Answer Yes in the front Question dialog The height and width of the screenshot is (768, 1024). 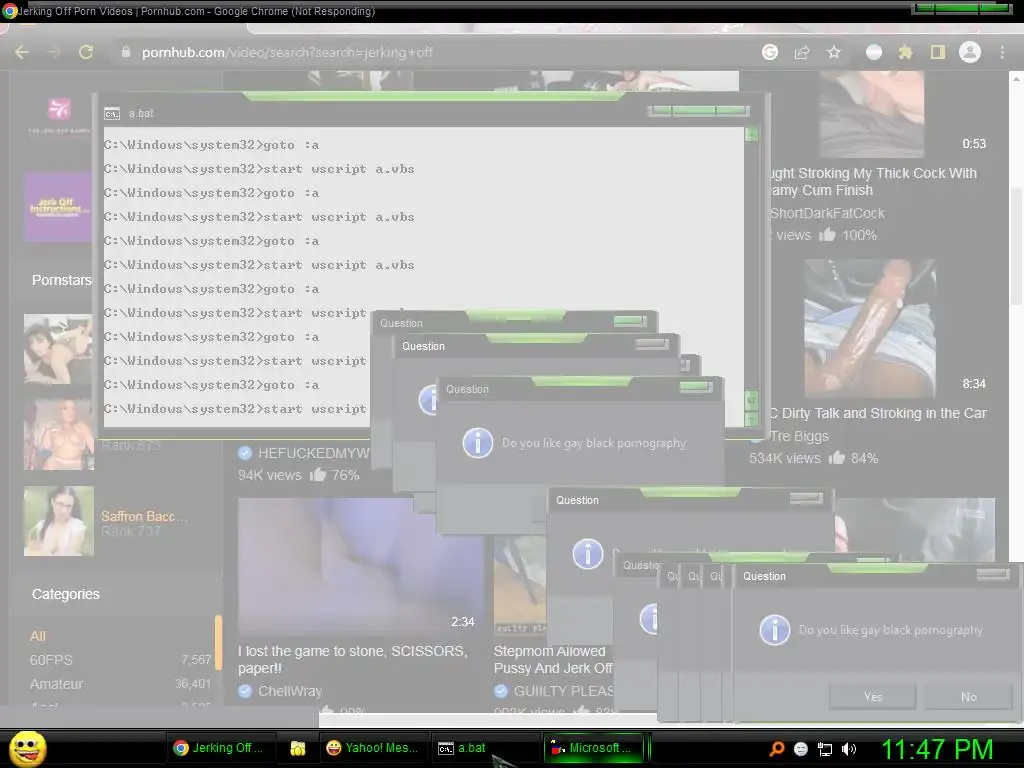(872, 697)
